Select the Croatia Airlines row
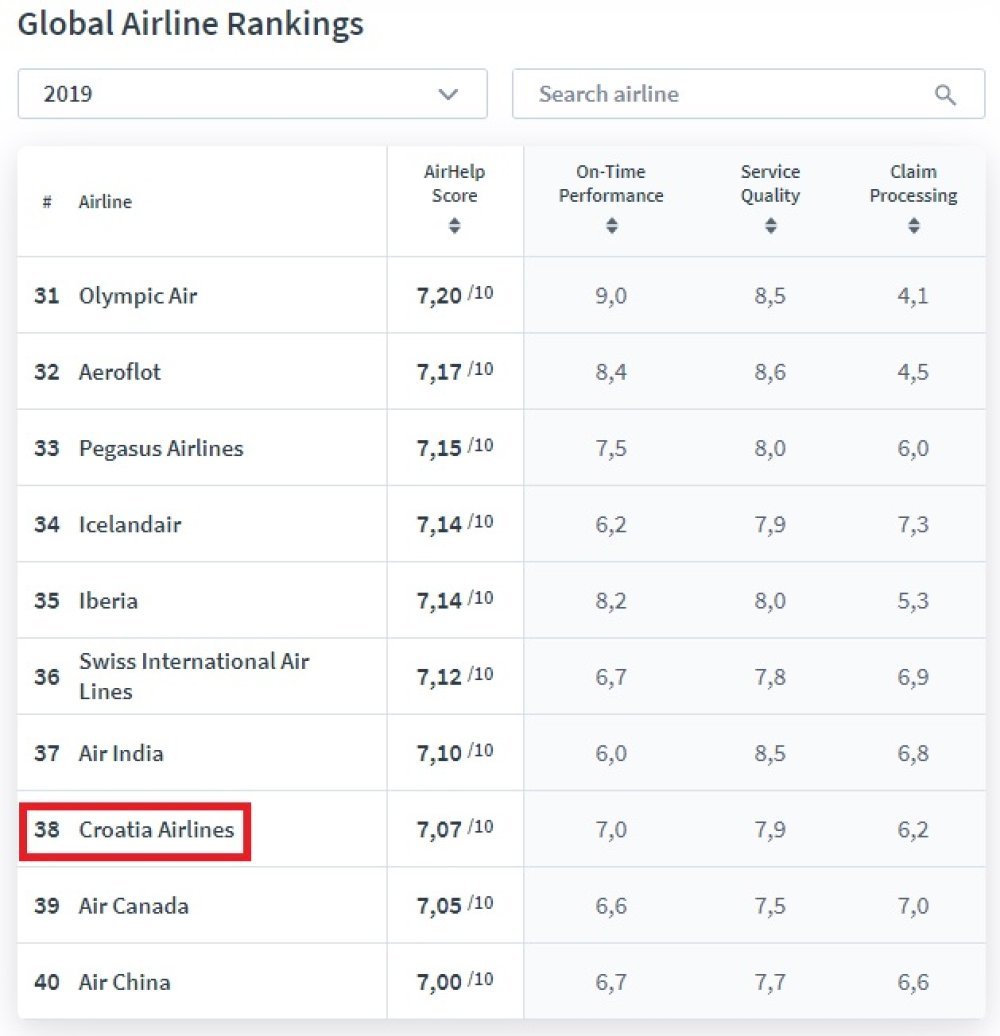 coord(156,829)
